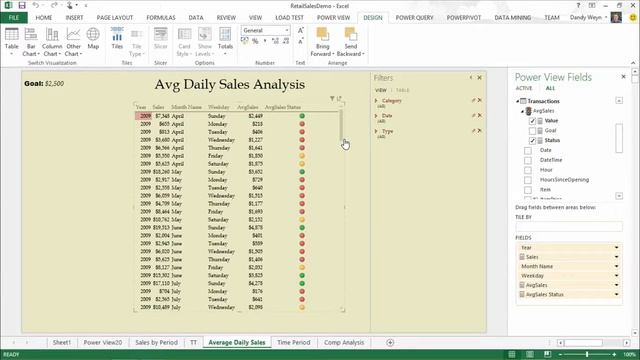Clear the Type filter with eraser icon

pos(473,131)
